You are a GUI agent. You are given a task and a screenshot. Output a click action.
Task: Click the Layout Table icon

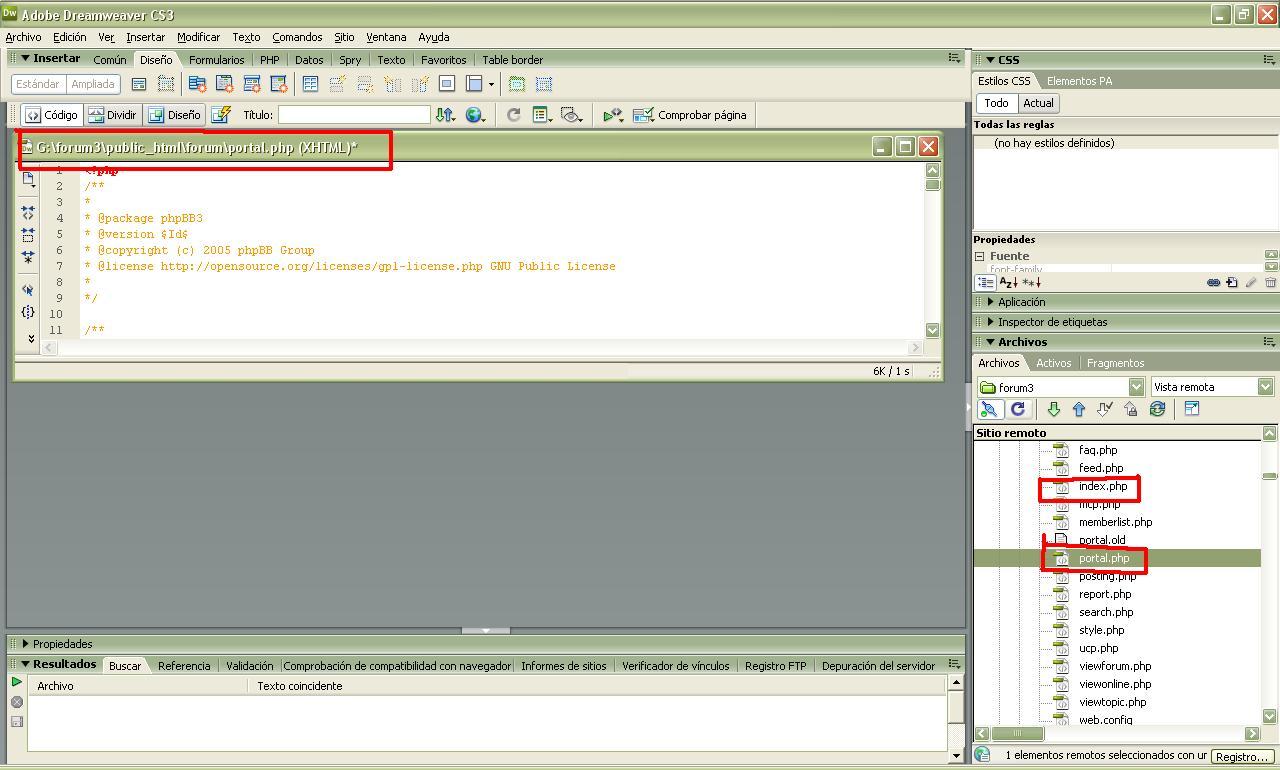(517, 84)
